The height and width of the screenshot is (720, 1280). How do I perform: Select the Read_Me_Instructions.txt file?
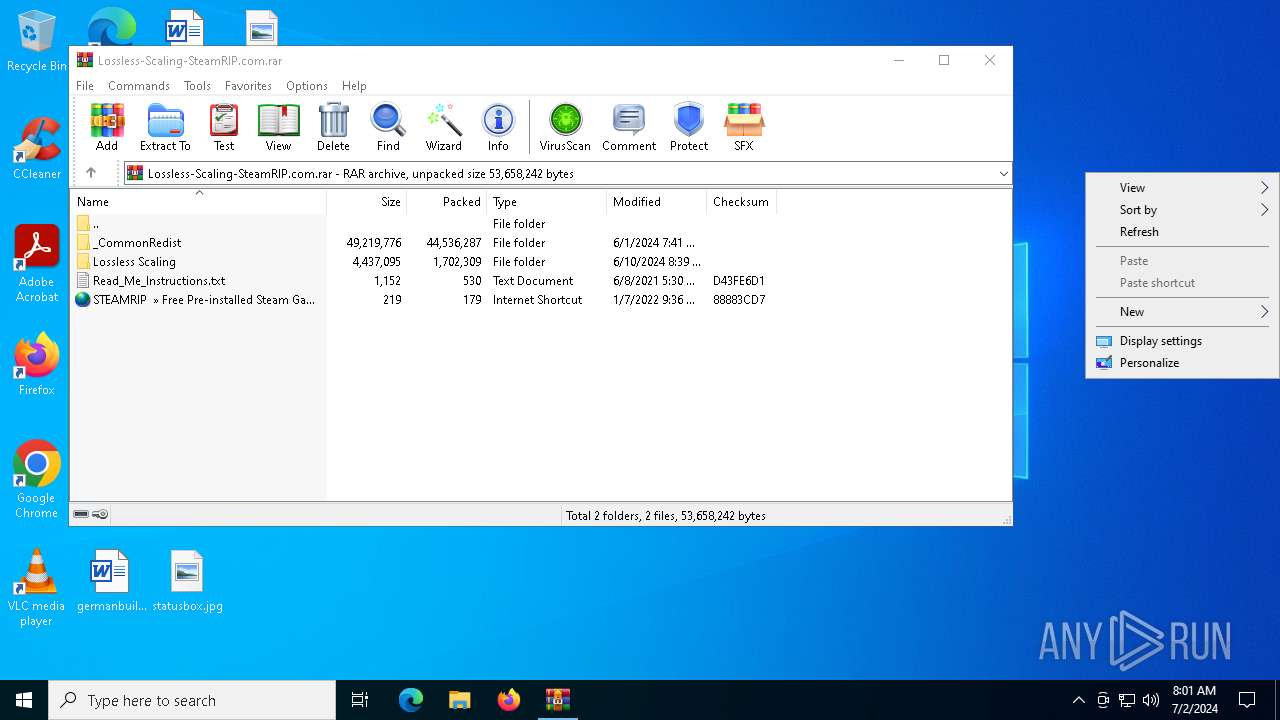coord(424,280)
